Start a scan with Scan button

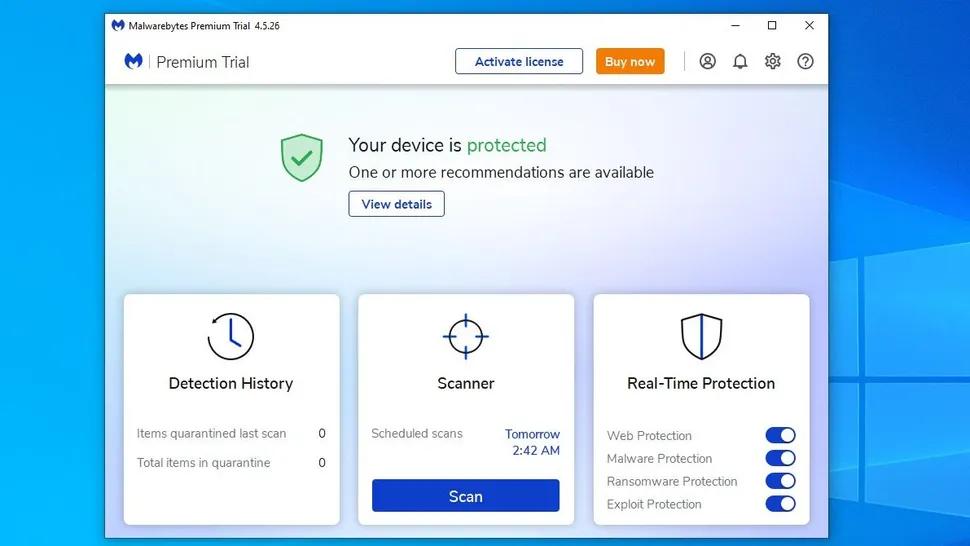pyautogui.click(x=466, y=496)
